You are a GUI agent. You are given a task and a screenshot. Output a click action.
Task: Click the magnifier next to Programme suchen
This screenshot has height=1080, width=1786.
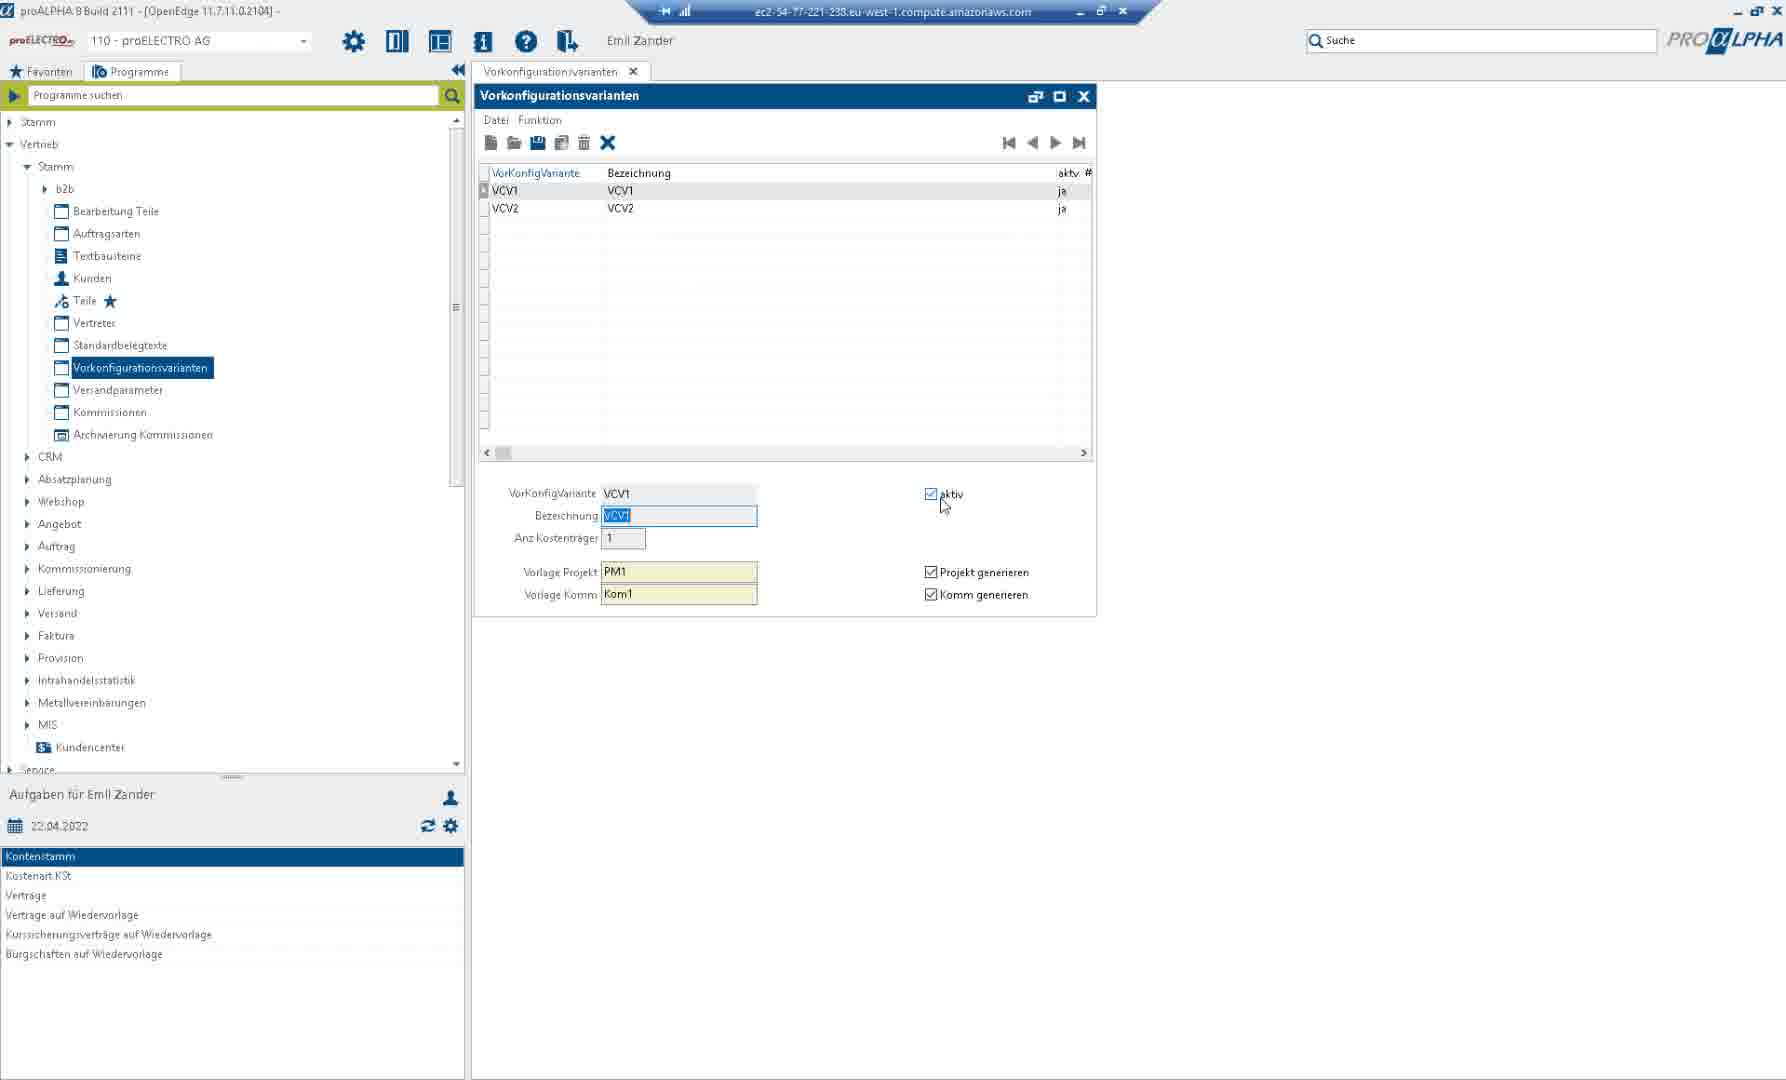pos(452,96)
